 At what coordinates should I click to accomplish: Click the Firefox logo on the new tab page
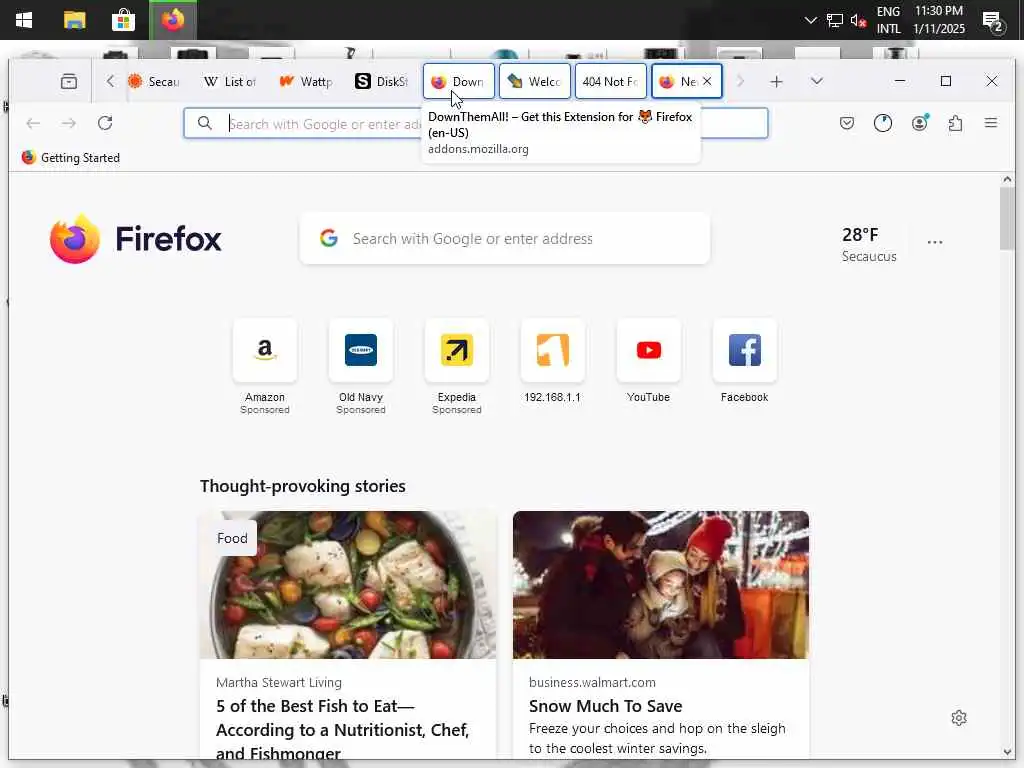[136, 239]
